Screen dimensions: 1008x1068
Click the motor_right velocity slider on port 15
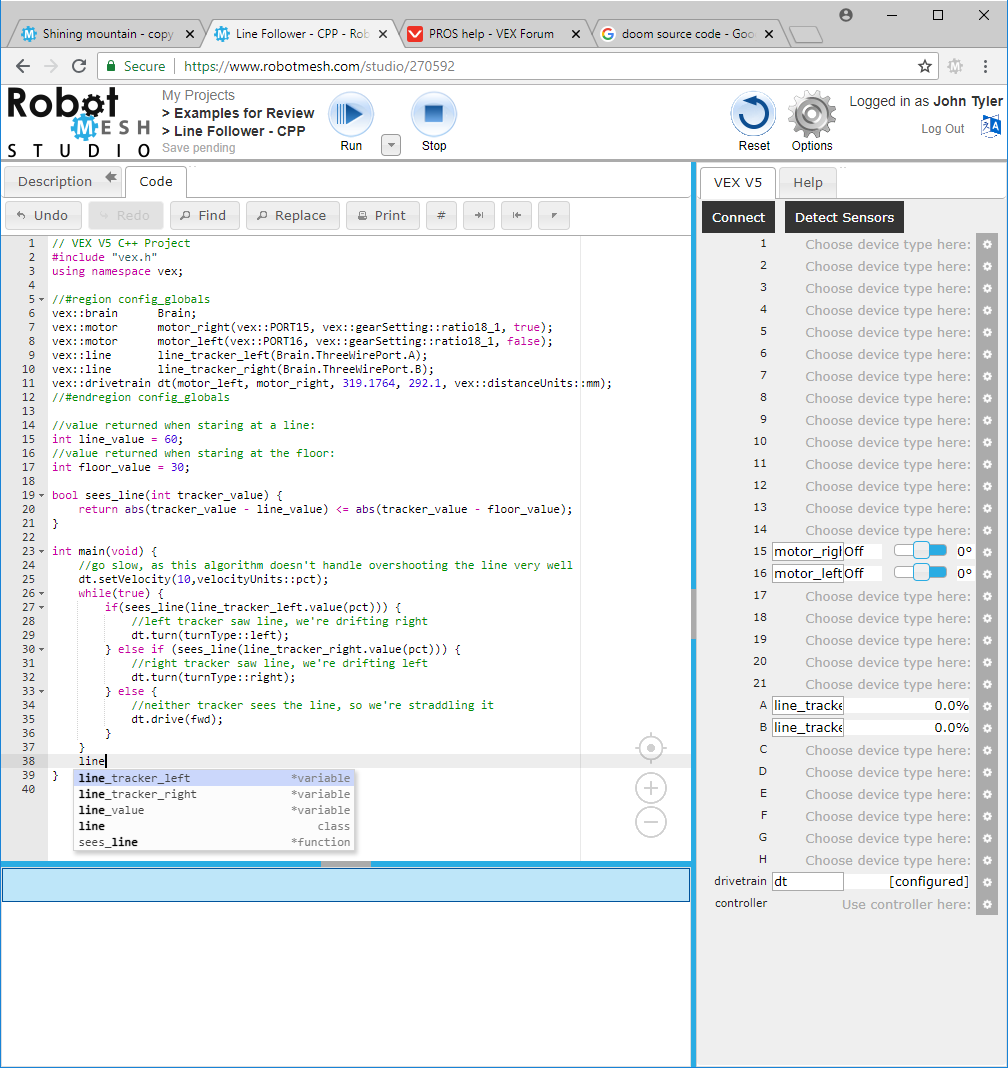pos(920,550)
